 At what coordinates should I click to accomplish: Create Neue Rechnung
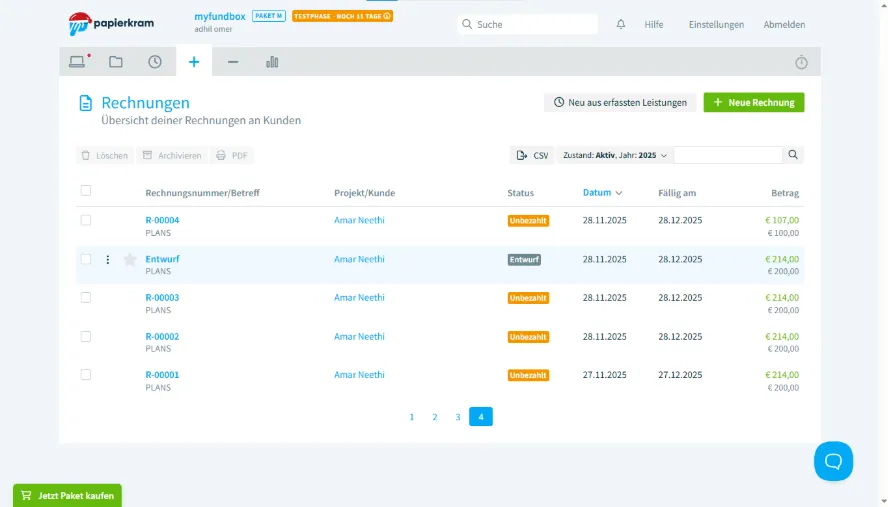click(x=754, y=103)
